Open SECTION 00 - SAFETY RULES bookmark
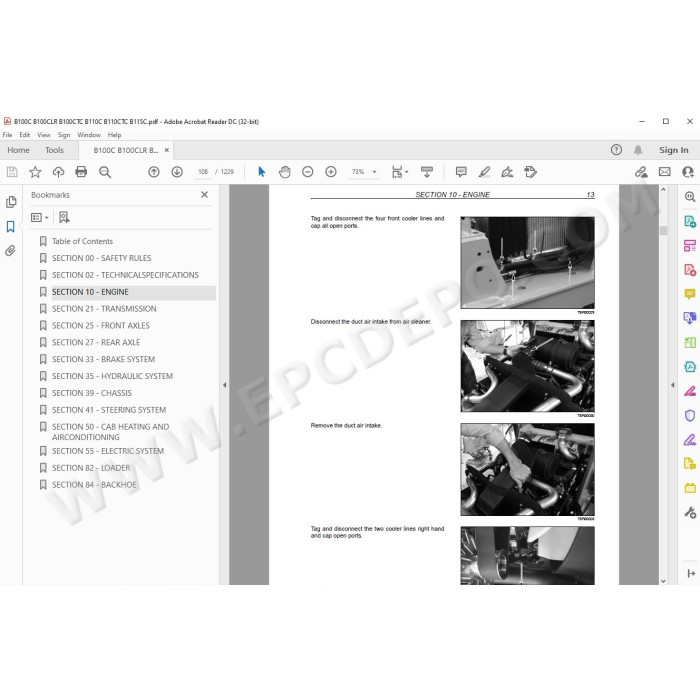The height and width of the screenshot is (700, 700). [x=101, y=258]
